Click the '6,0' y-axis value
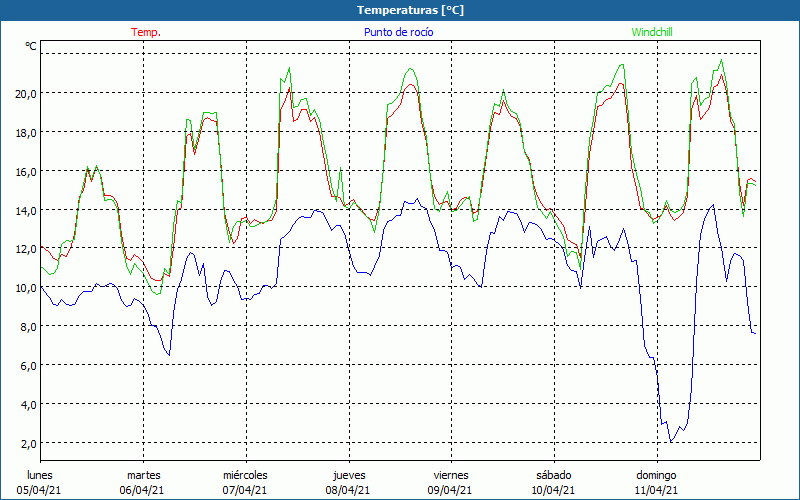This screenshot has height=500, width=800. [29, 366]
